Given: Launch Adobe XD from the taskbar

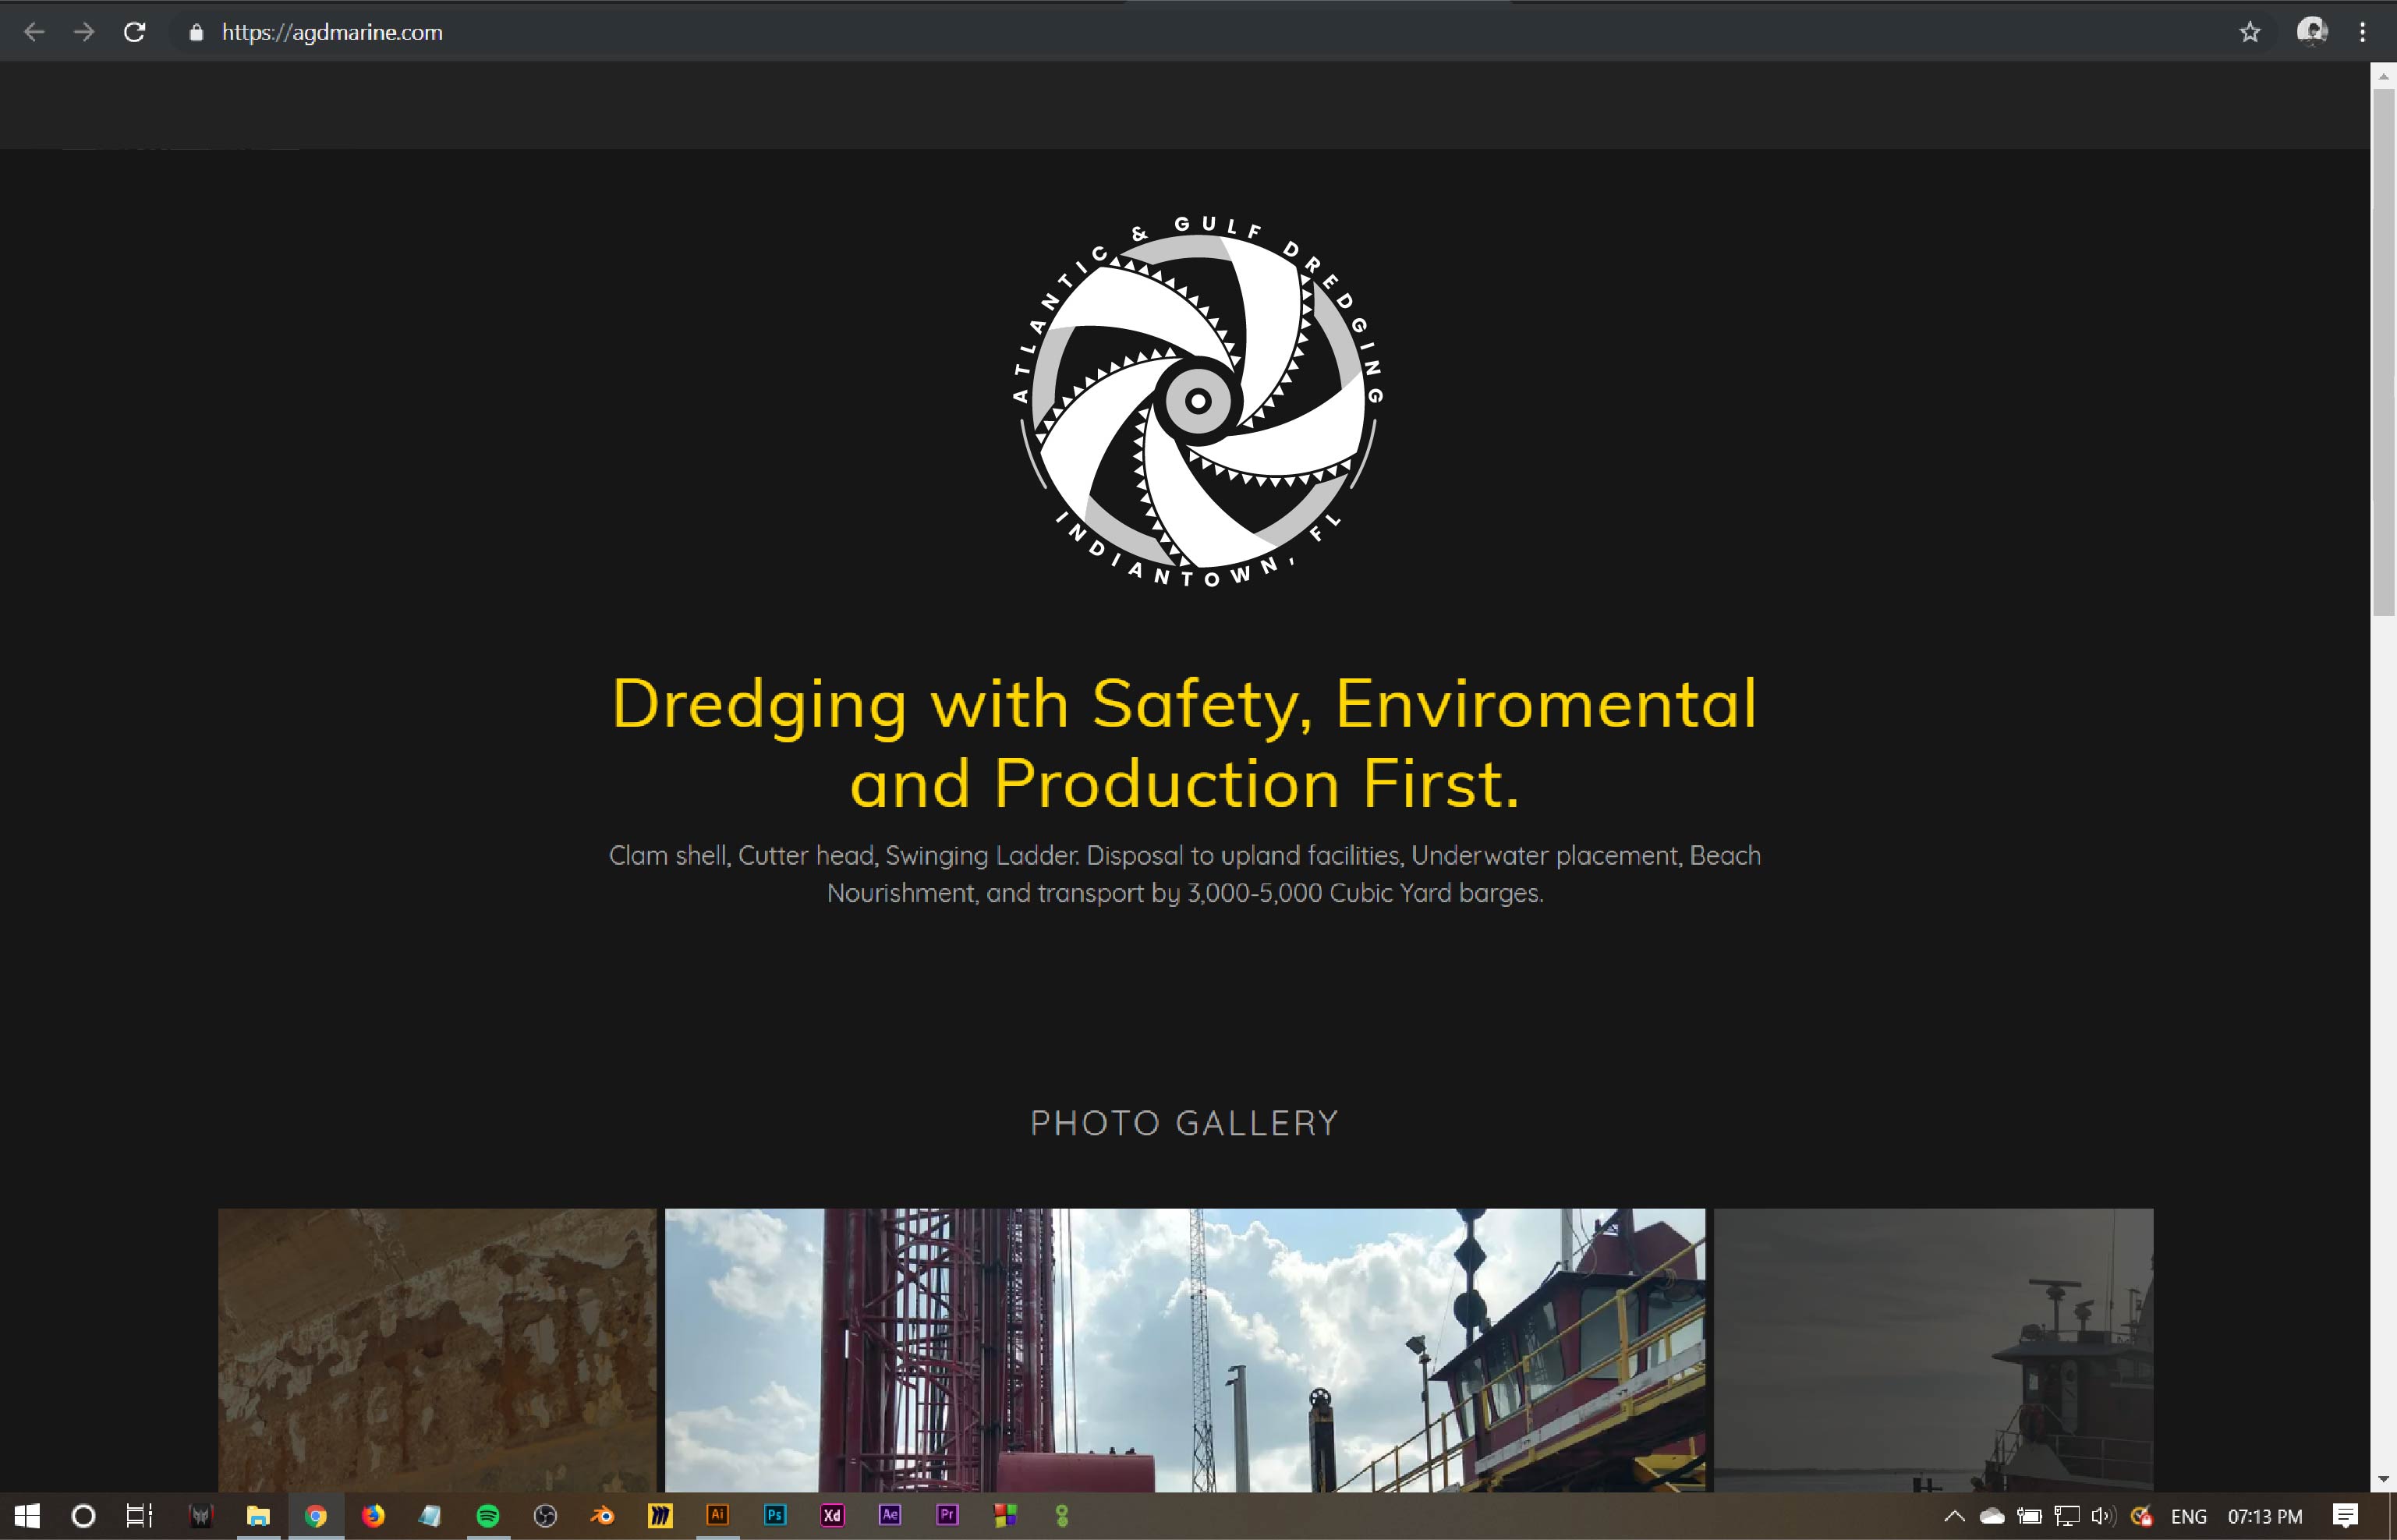Looking at the screenshot, I should pyautogui.click(x=832, y=1516).
